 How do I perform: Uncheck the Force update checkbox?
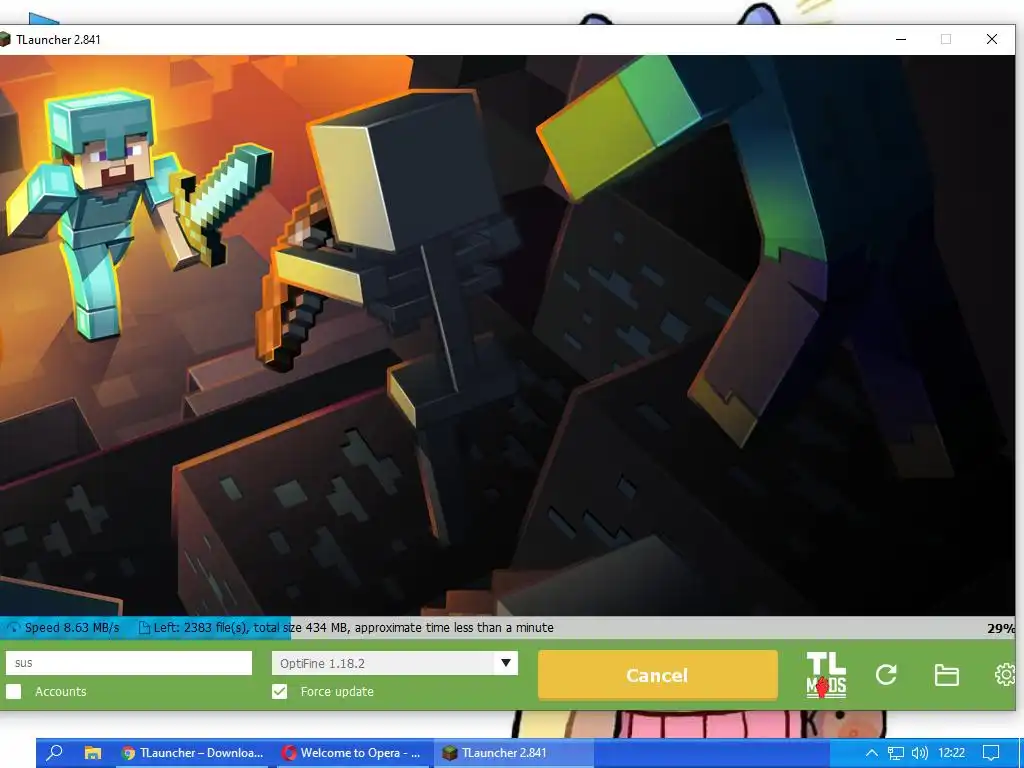tap(280, 692)
